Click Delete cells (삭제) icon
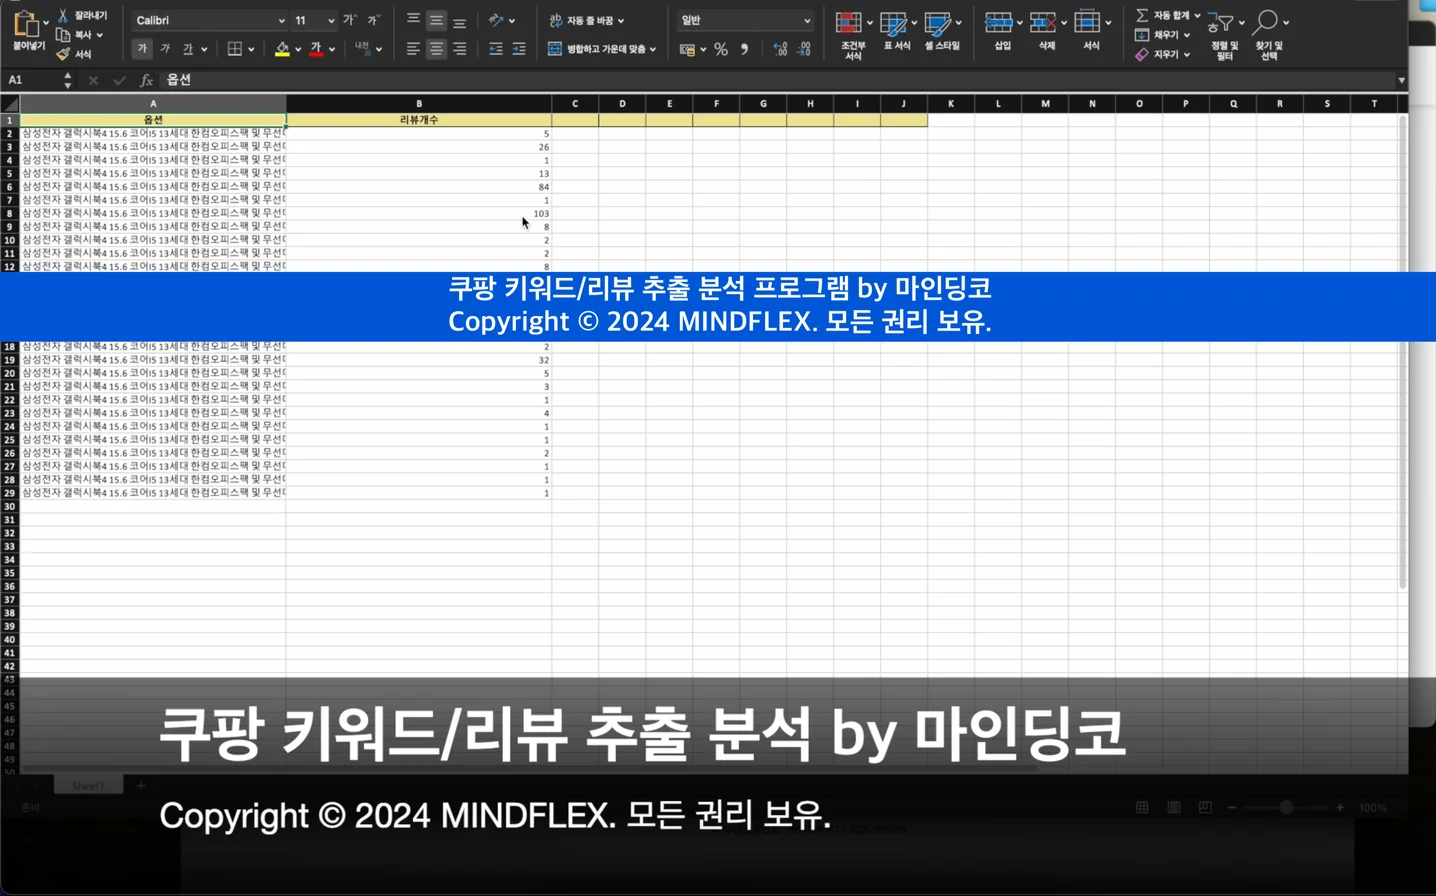This screenshot has width=1436, height=896. pyautogui.click(x=1043, y=23)
